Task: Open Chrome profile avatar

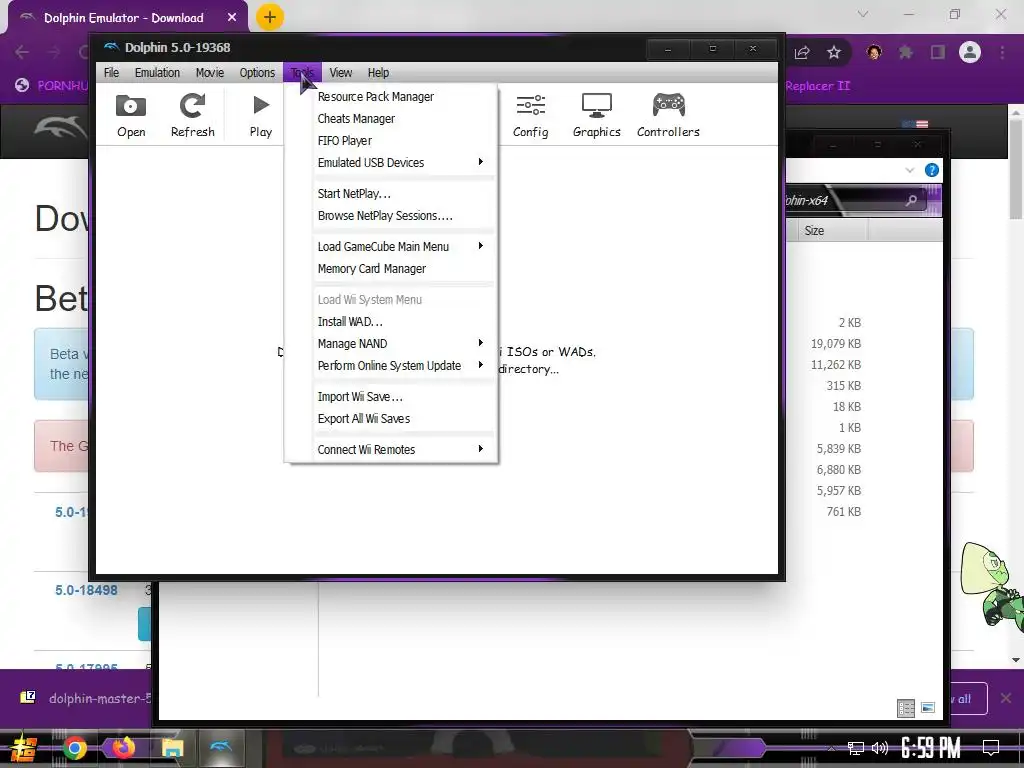Action: pos(970,52)
